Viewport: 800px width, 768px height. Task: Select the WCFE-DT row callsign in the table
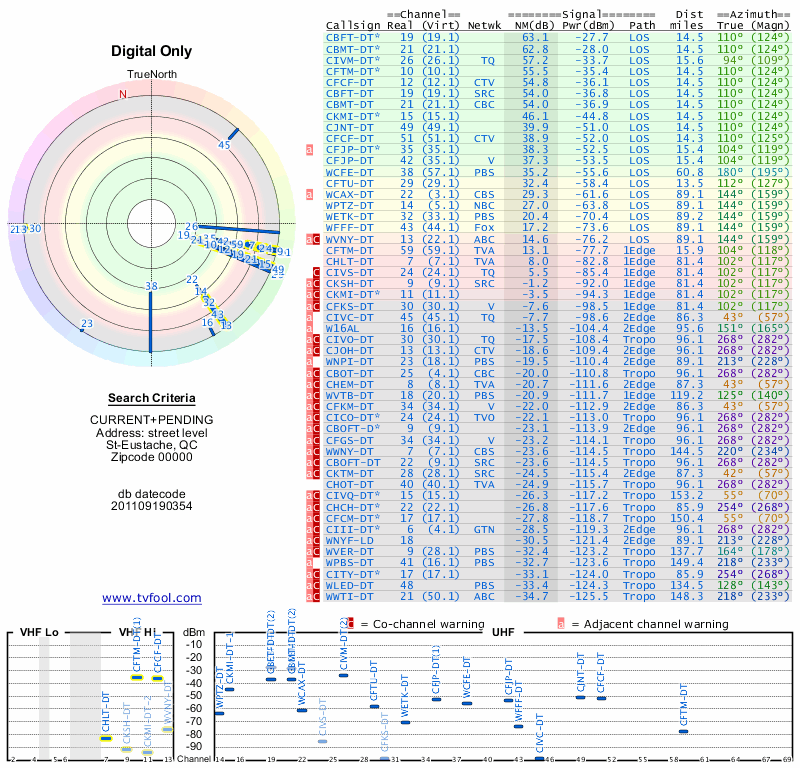click(x=349, y=172)
